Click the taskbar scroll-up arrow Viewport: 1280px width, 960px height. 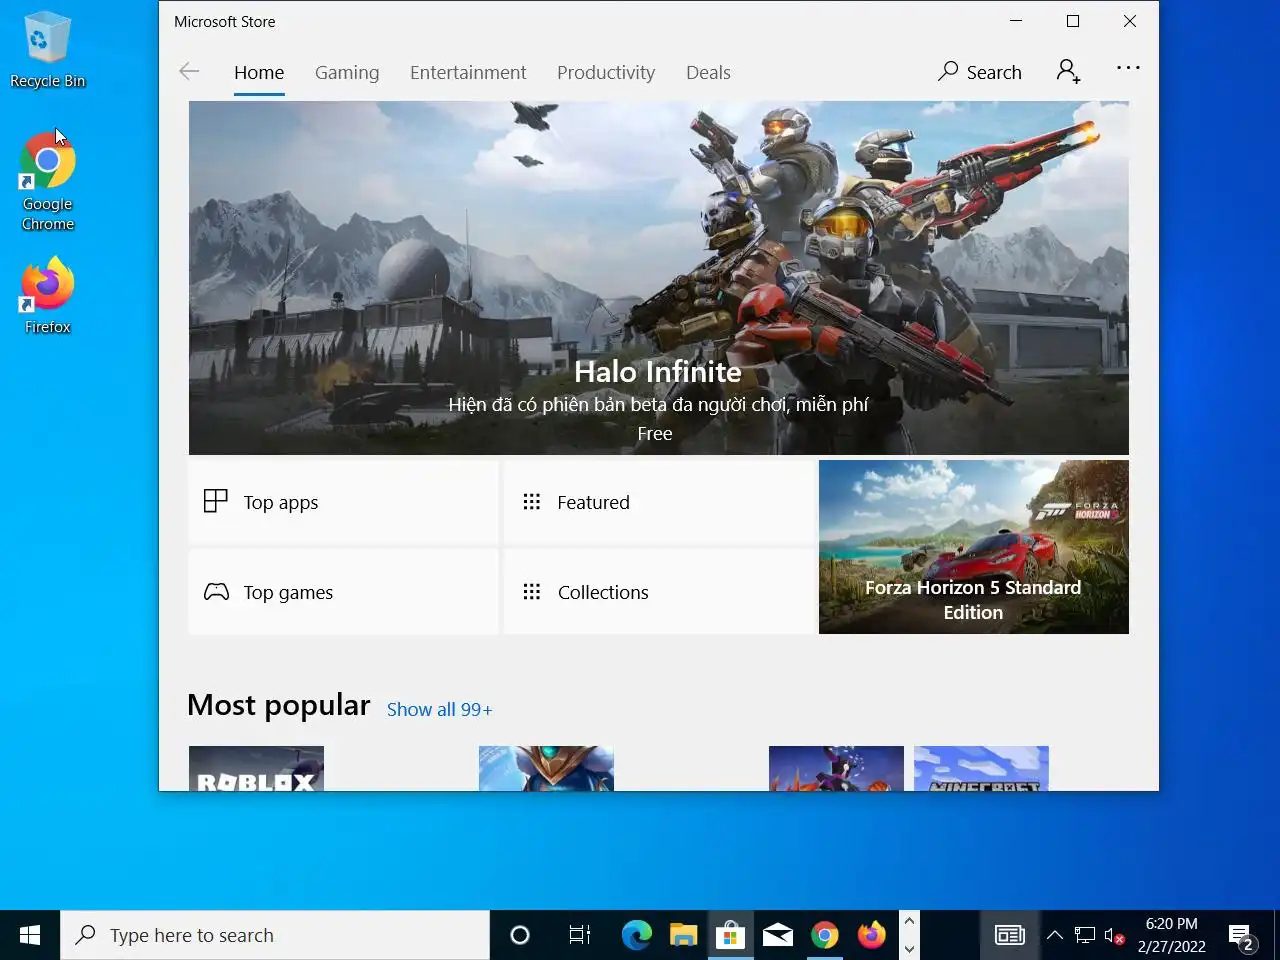pos(909,921)
